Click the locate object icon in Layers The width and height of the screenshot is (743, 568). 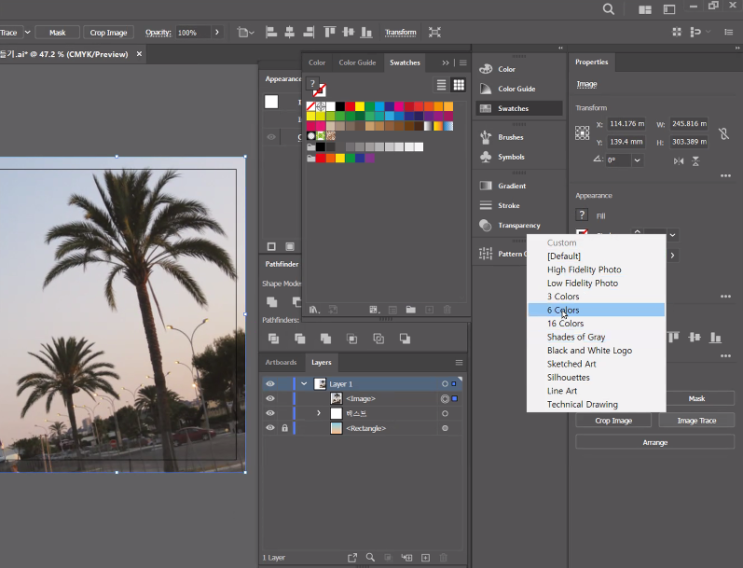coord(370,557)
